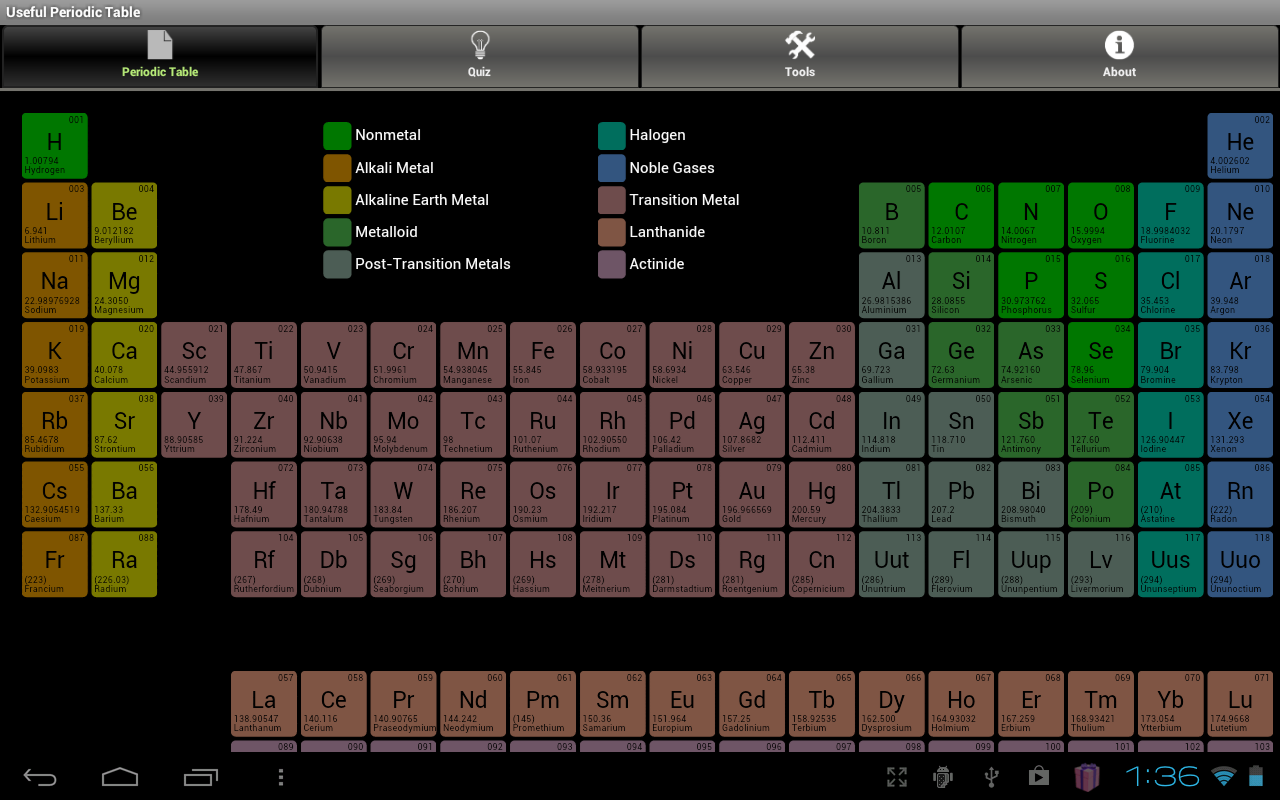Tap the gift box notification icon
The width and height of the screenshot is (1280, 800).
point(1087,777)
